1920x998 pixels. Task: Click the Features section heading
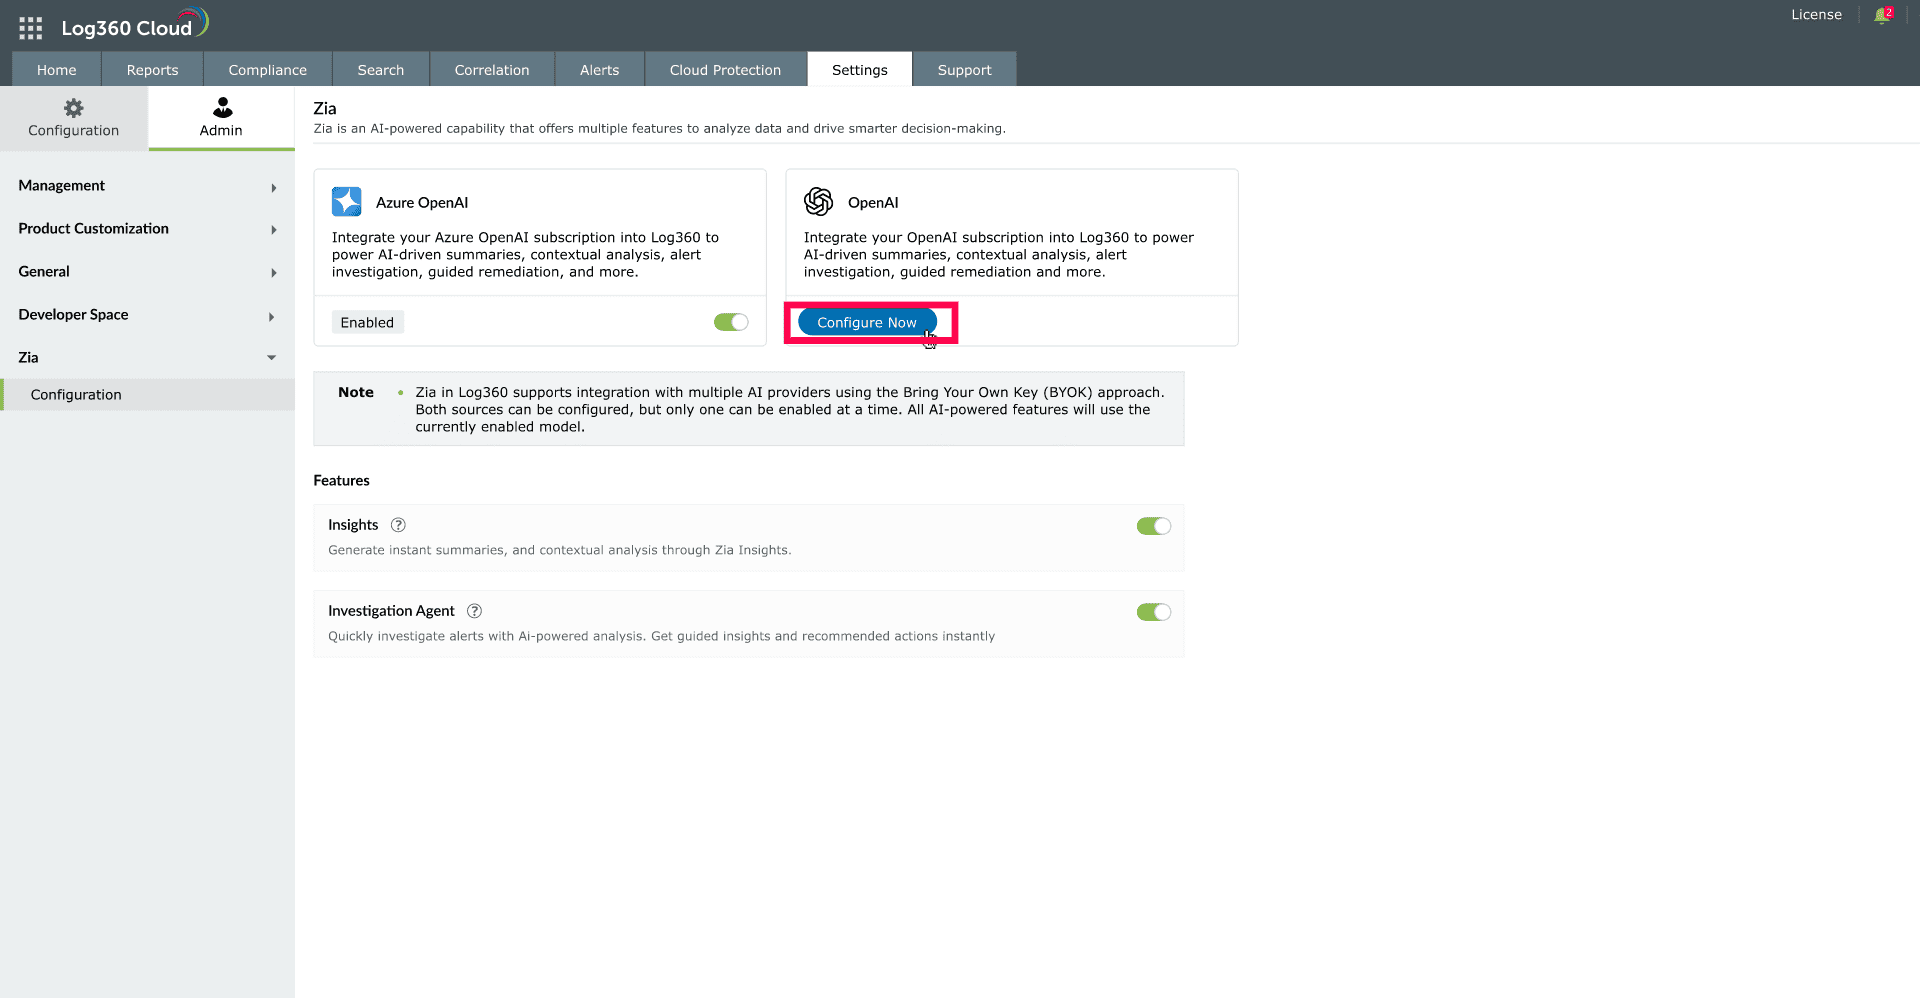(x=342, y=481)
